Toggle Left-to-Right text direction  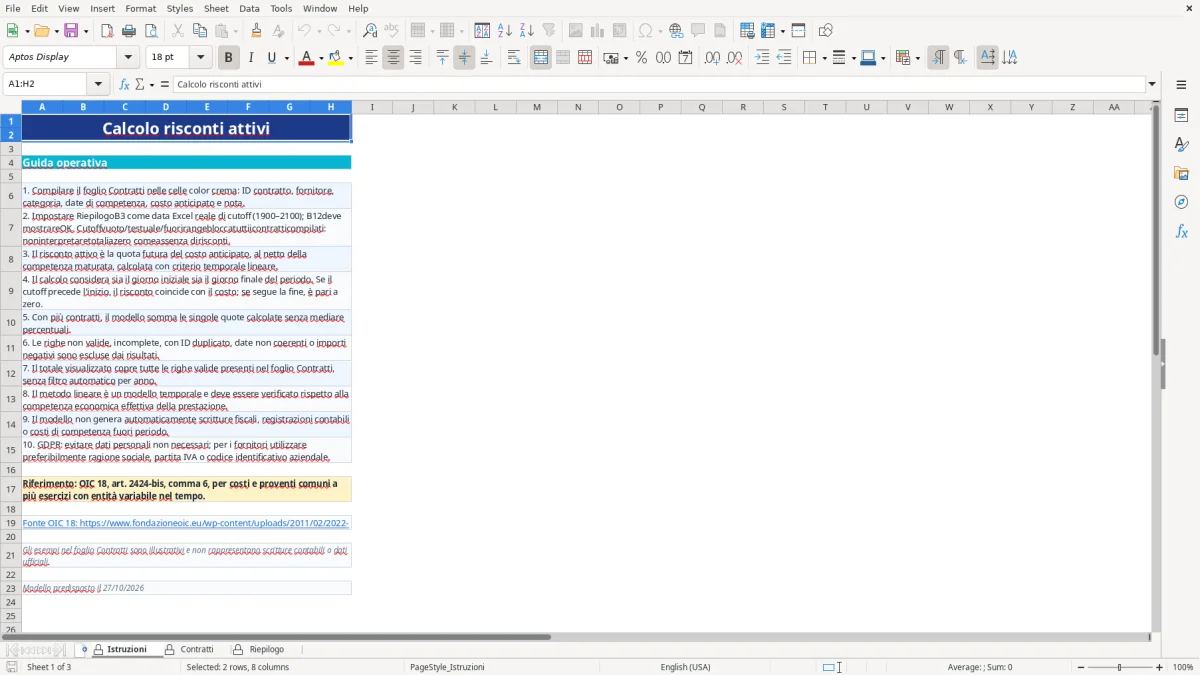938,58
